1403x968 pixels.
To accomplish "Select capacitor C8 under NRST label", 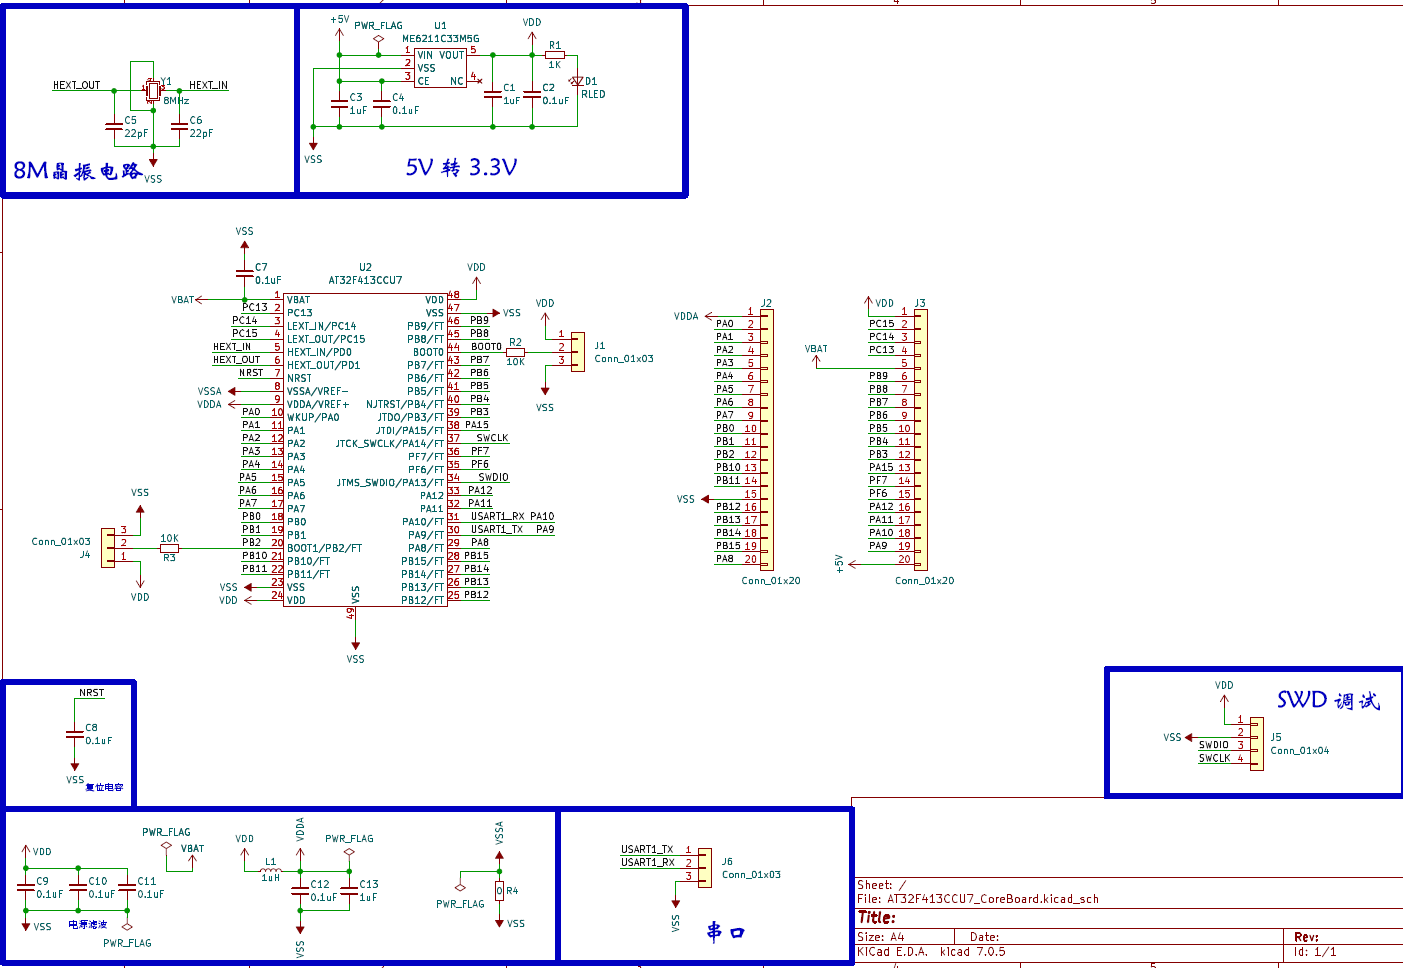I will [x=74, y=734].
